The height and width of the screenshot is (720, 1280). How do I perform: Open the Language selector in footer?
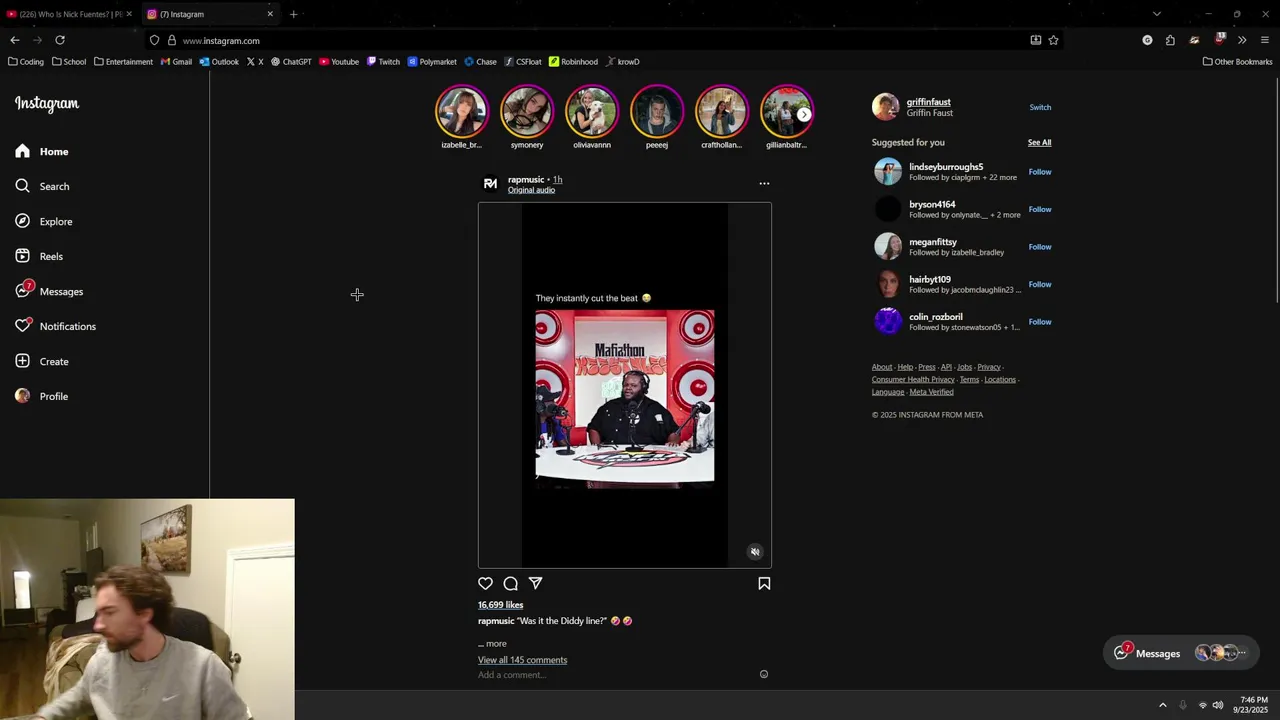[887, 392]
